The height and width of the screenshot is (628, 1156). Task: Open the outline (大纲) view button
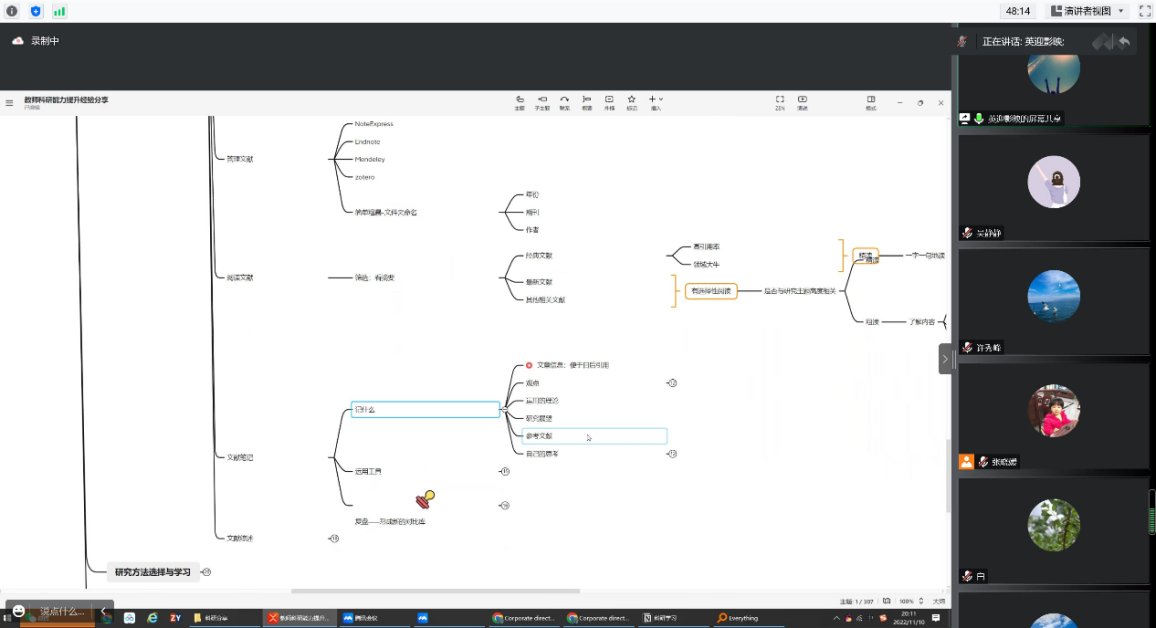tap(939, 601)
